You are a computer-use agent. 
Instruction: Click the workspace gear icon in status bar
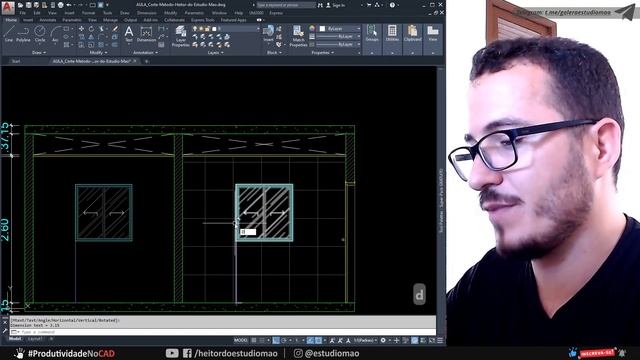click(383, 340)
